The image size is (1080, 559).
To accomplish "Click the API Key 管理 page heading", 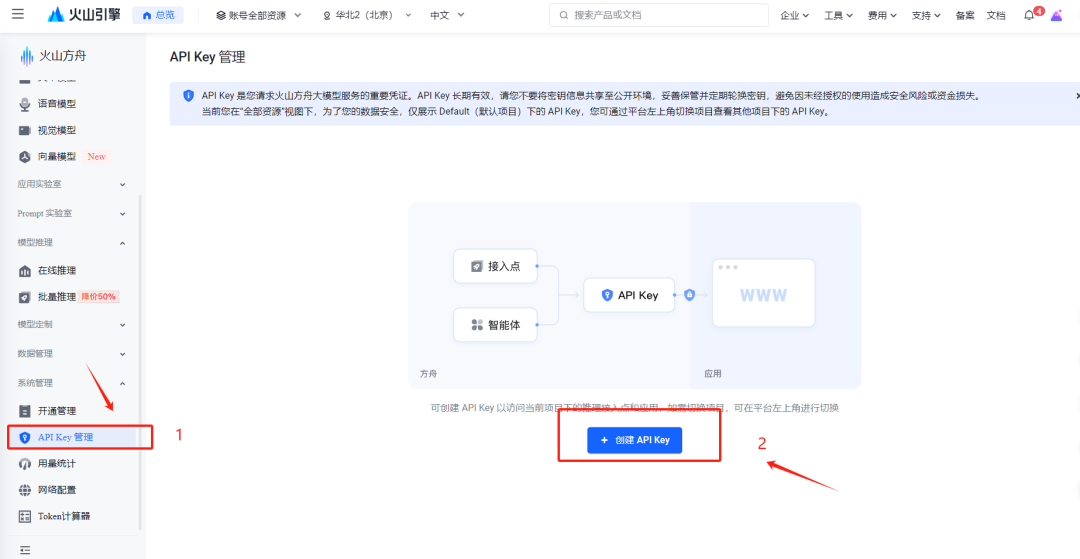I will 207,57.
